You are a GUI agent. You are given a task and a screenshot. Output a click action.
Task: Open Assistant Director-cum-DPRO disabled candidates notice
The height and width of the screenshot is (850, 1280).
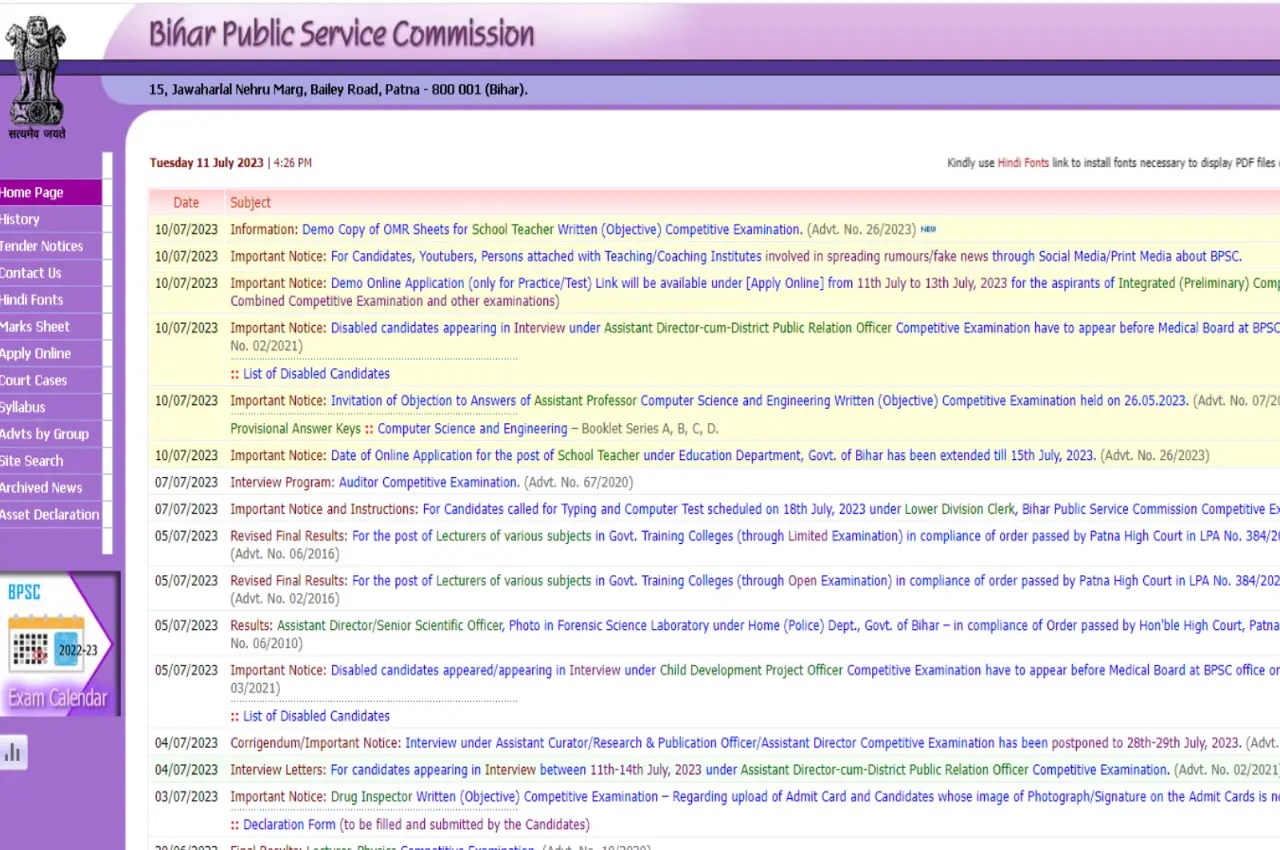[805, 328]
